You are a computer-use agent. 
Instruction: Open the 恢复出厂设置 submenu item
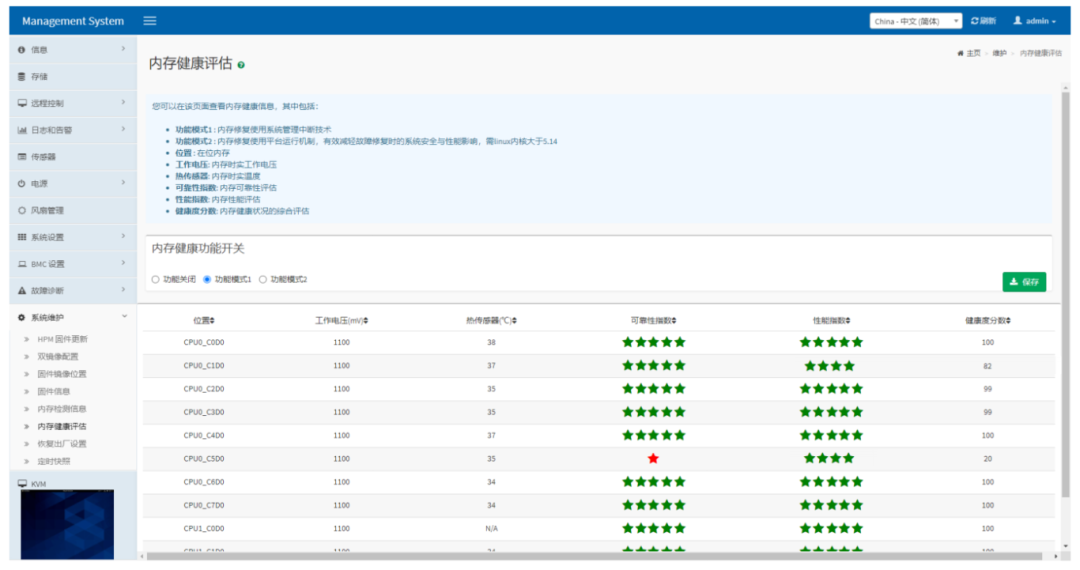[62, 444]
